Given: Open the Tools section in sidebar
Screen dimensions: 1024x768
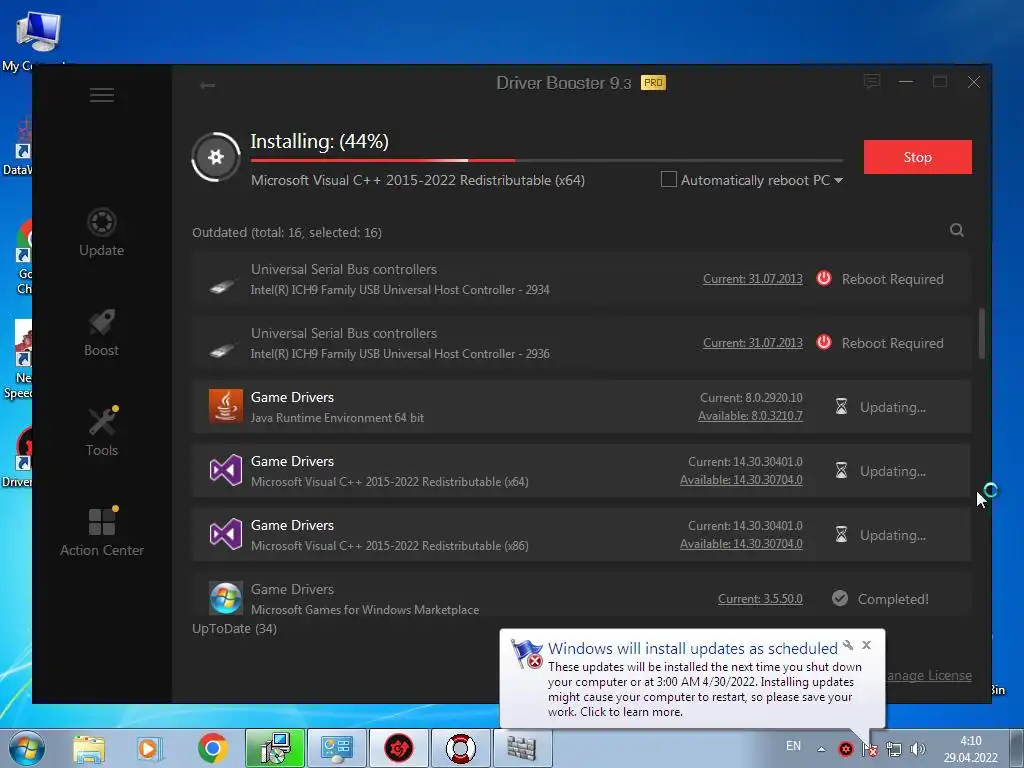Looking at the screenshot, I should point(102,432).
